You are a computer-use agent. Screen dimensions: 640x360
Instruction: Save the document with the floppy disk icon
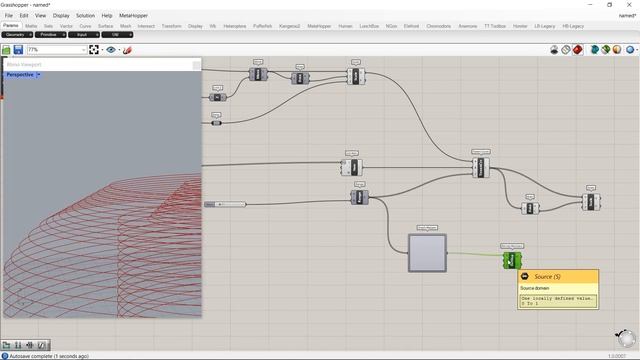pos(18,50)
